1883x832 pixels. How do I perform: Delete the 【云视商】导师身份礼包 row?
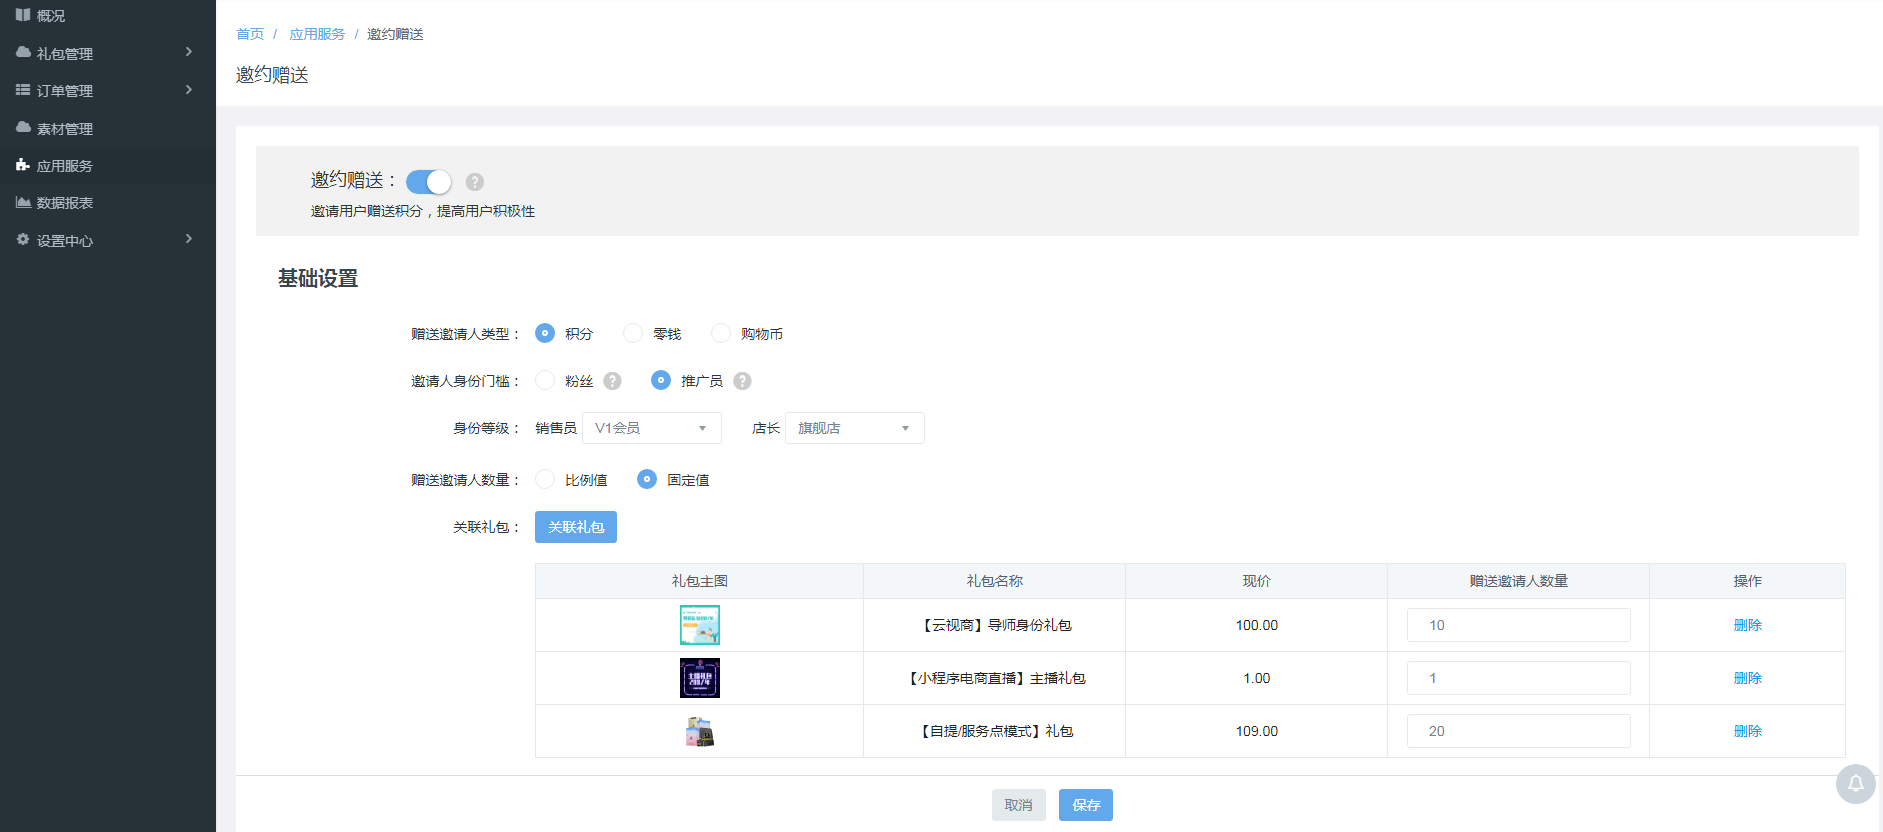tap(1747, 625)
